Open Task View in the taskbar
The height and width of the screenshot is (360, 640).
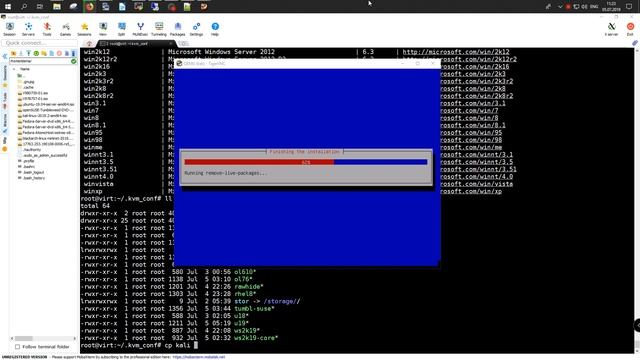point(40,6)
